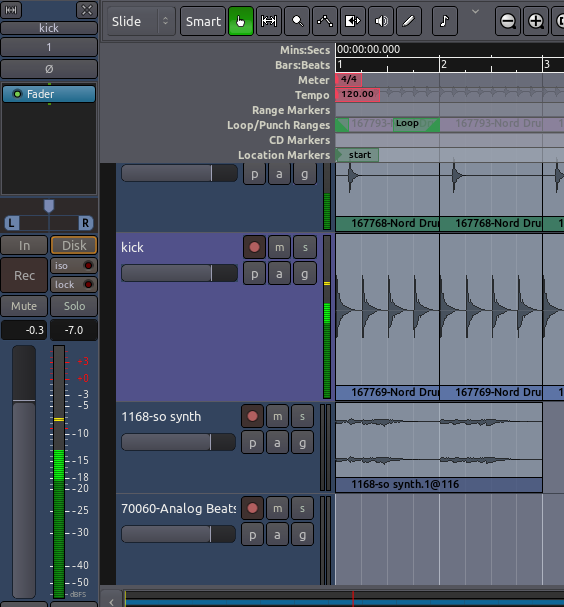
Task: Select the Audition (speaker) tool
Action: (381, 21)
